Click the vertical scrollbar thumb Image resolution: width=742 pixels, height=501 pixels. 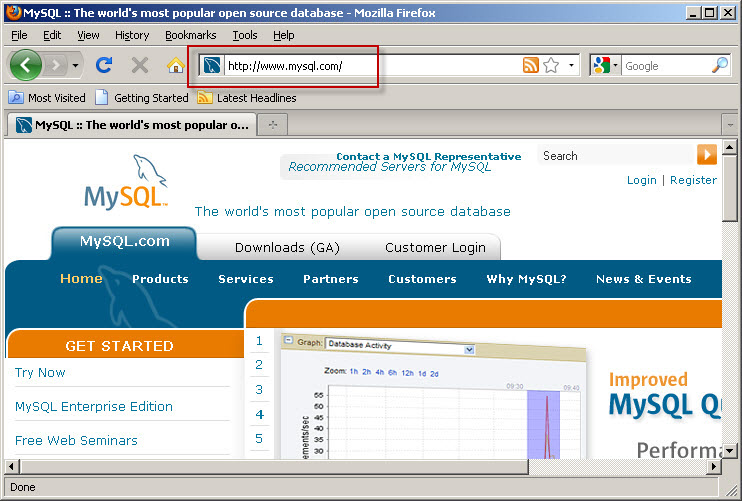coord(729,188)
